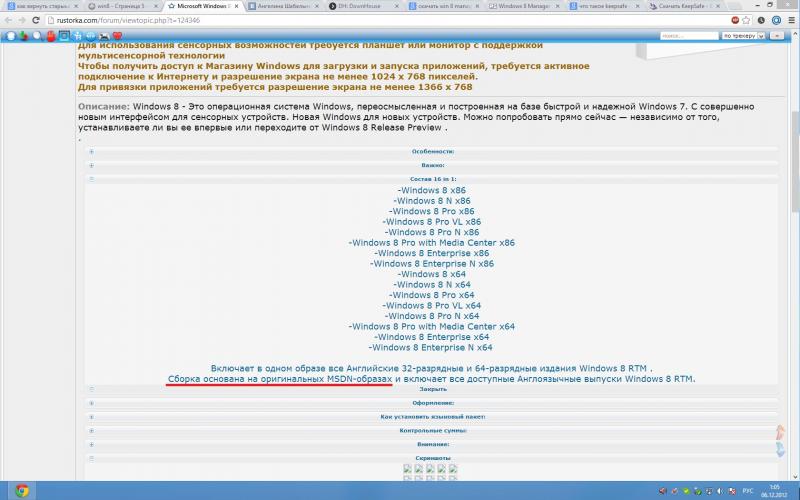Click the red heart icon in site toolbar
This screenshot has height=500, width=800.
117,36
